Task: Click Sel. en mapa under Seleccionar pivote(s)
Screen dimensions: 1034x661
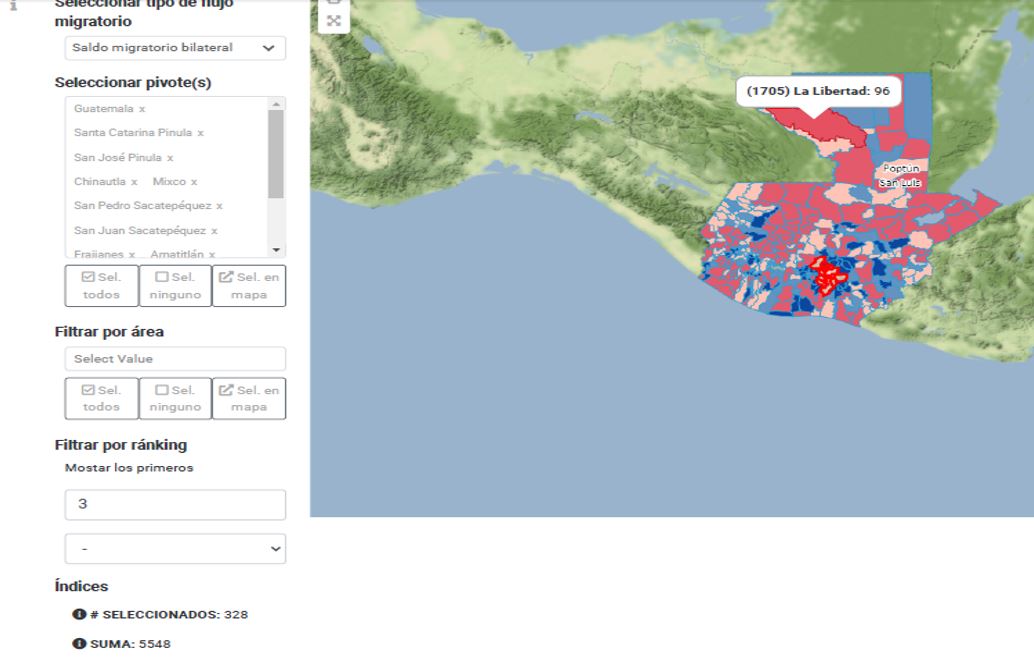Action: pos(249,286)
